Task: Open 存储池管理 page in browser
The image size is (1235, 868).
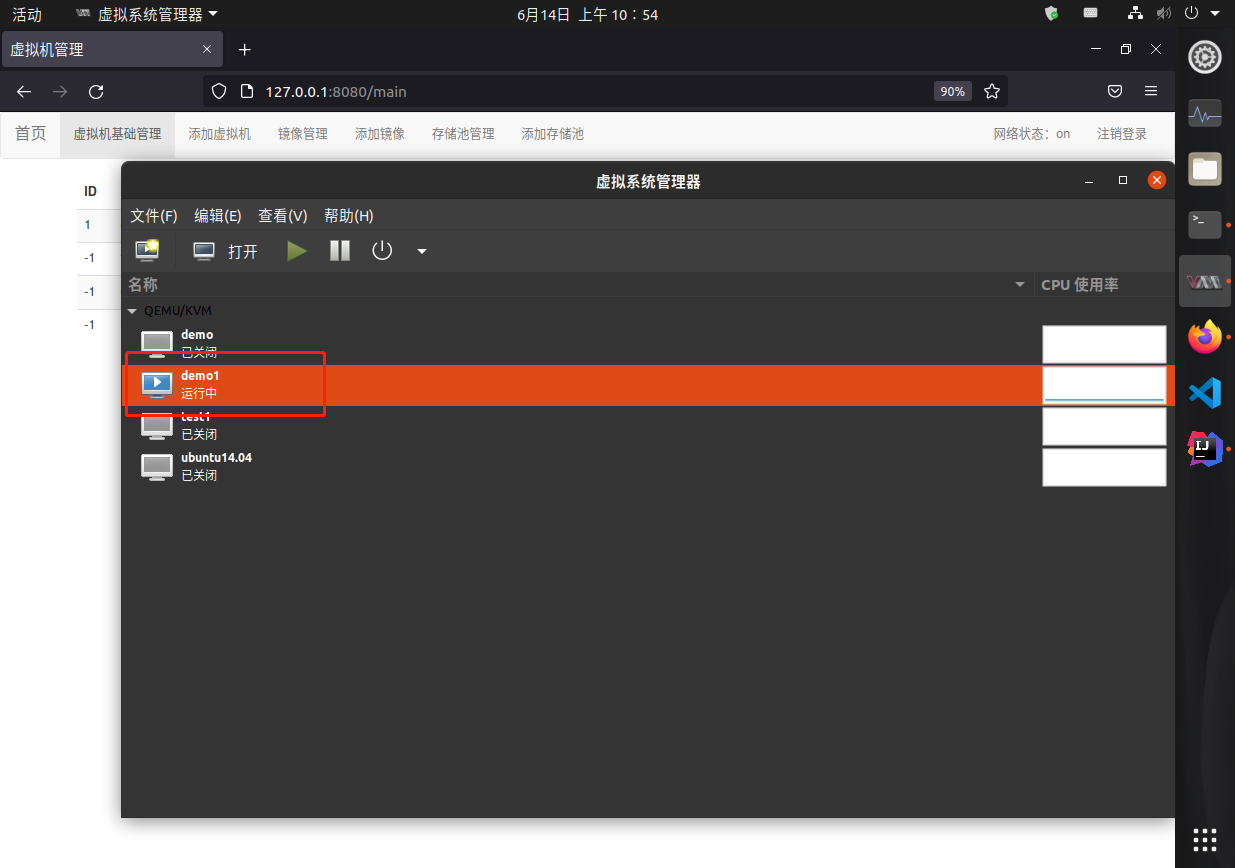Action: pos(463,134)
